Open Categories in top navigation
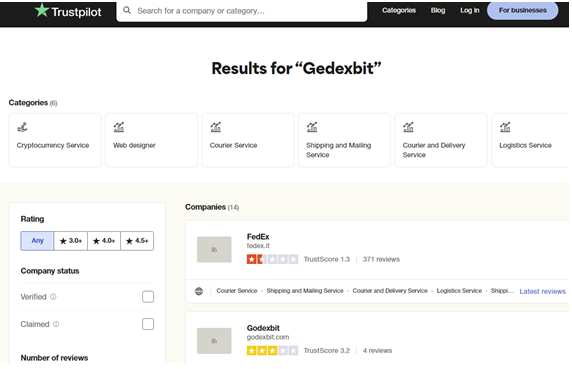The width and height of the screenshot is (572, 369). pos(399,10)
